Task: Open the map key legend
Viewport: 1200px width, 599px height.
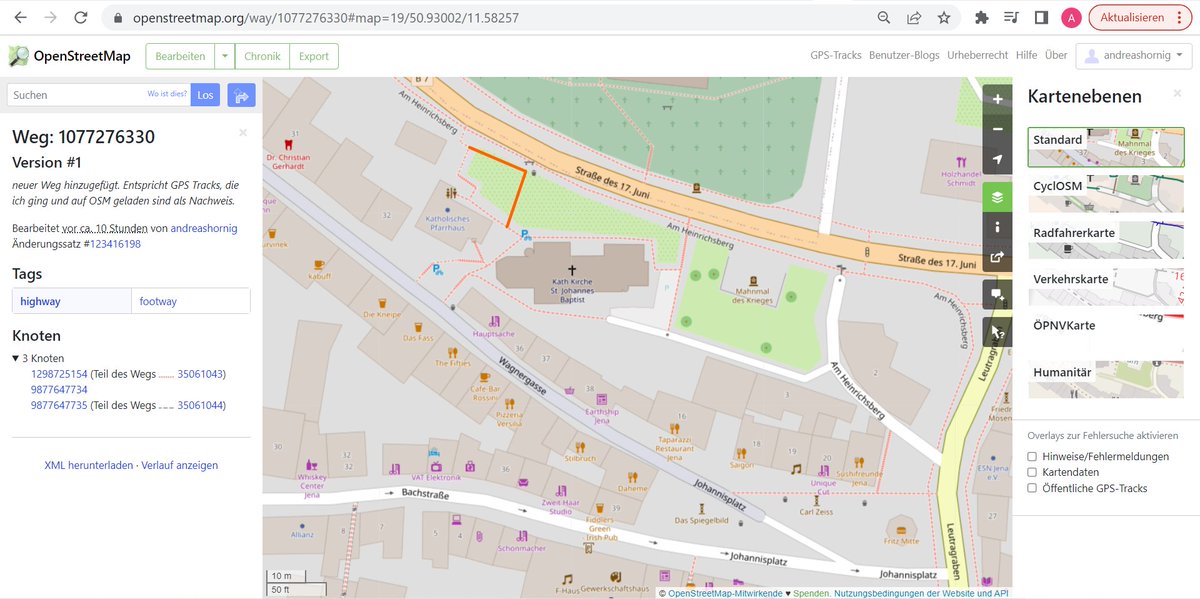Action: [996, 227]
